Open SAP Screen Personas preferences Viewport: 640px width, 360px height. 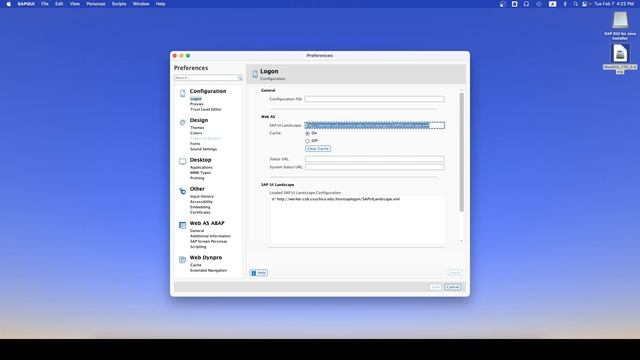(x=209, y=241)
